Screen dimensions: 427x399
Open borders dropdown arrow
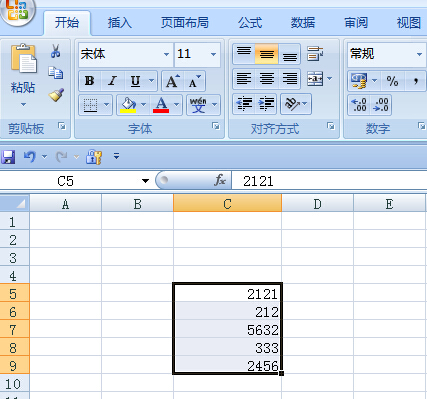click(x=106, y=105)
